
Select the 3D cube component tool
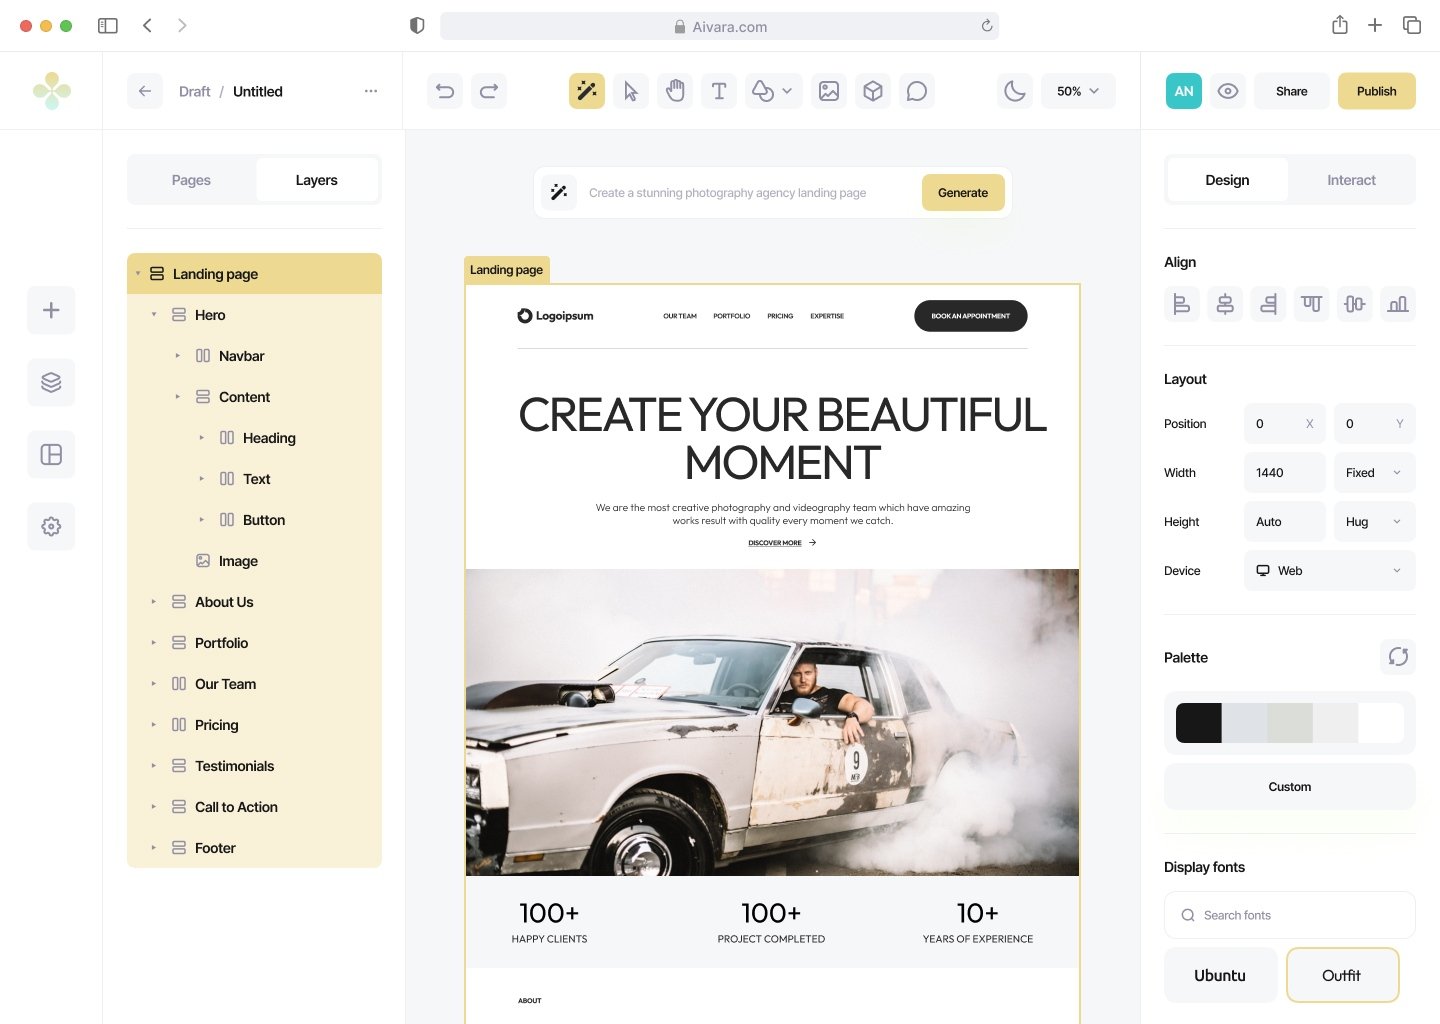[873, 91]
